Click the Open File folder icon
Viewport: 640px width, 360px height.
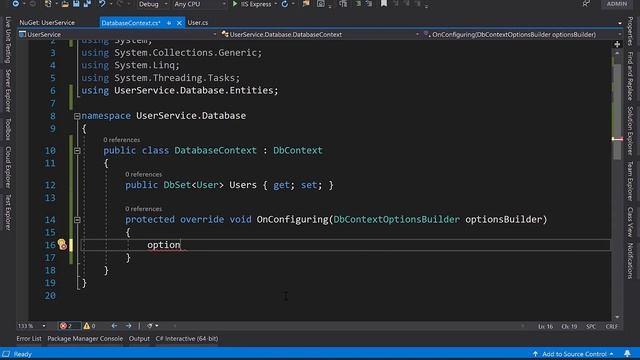[x=65, y=4]
